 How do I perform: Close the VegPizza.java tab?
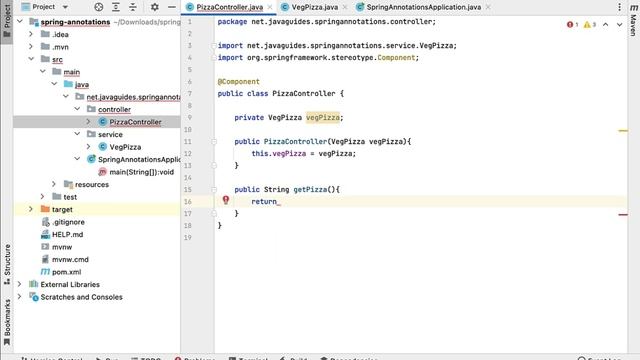(x=345, y=7)
